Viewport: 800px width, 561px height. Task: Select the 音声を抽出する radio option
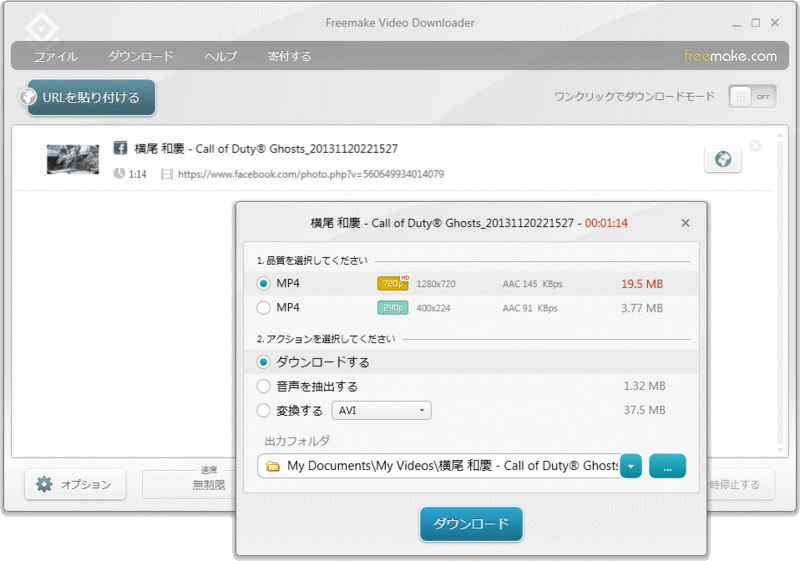263,386
